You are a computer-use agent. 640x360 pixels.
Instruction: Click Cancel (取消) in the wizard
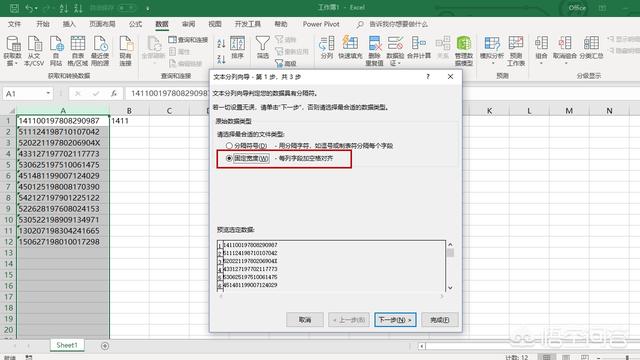click(x=305, y=320)
